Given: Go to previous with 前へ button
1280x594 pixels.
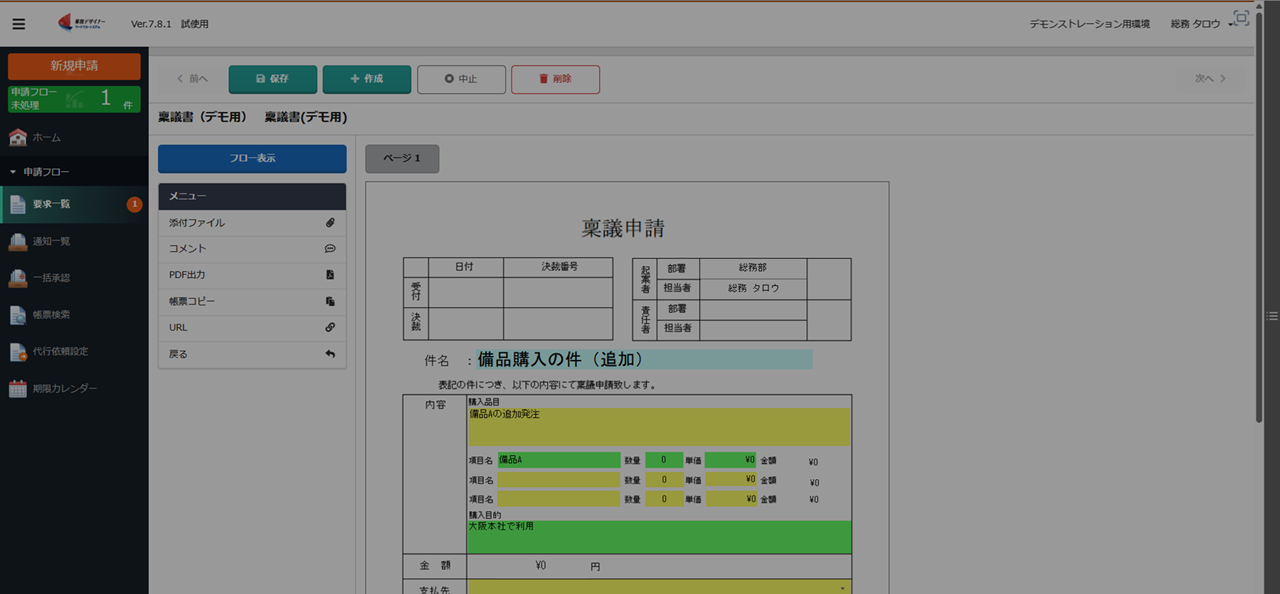Looking at the screenshot, I should (x=192, y=79).
